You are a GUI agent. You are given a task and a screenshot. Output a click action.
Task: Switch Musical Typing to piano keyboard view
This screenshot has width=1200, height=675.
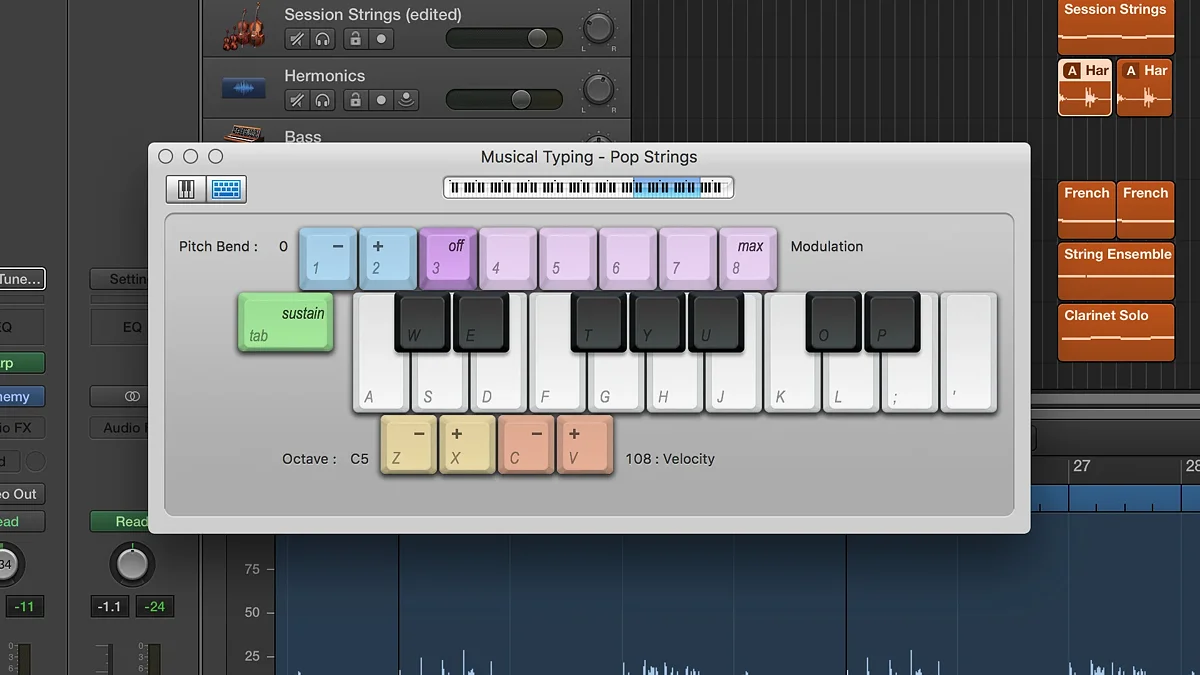tap(186, 189)
